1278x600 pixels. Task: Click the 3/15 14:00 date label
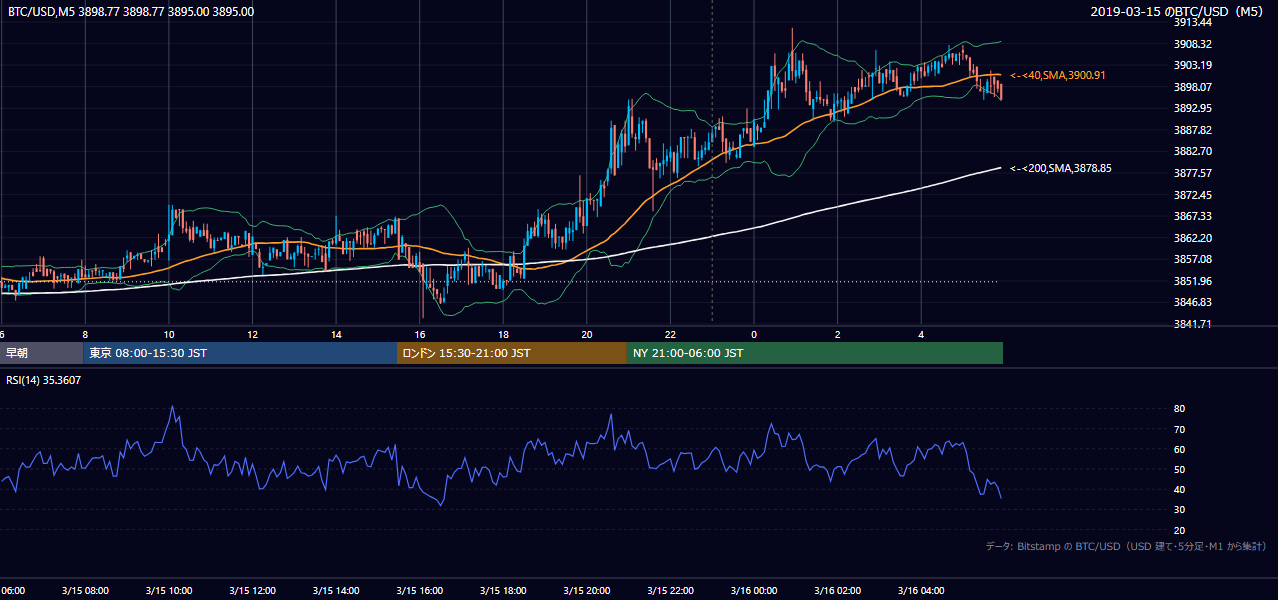336,590
